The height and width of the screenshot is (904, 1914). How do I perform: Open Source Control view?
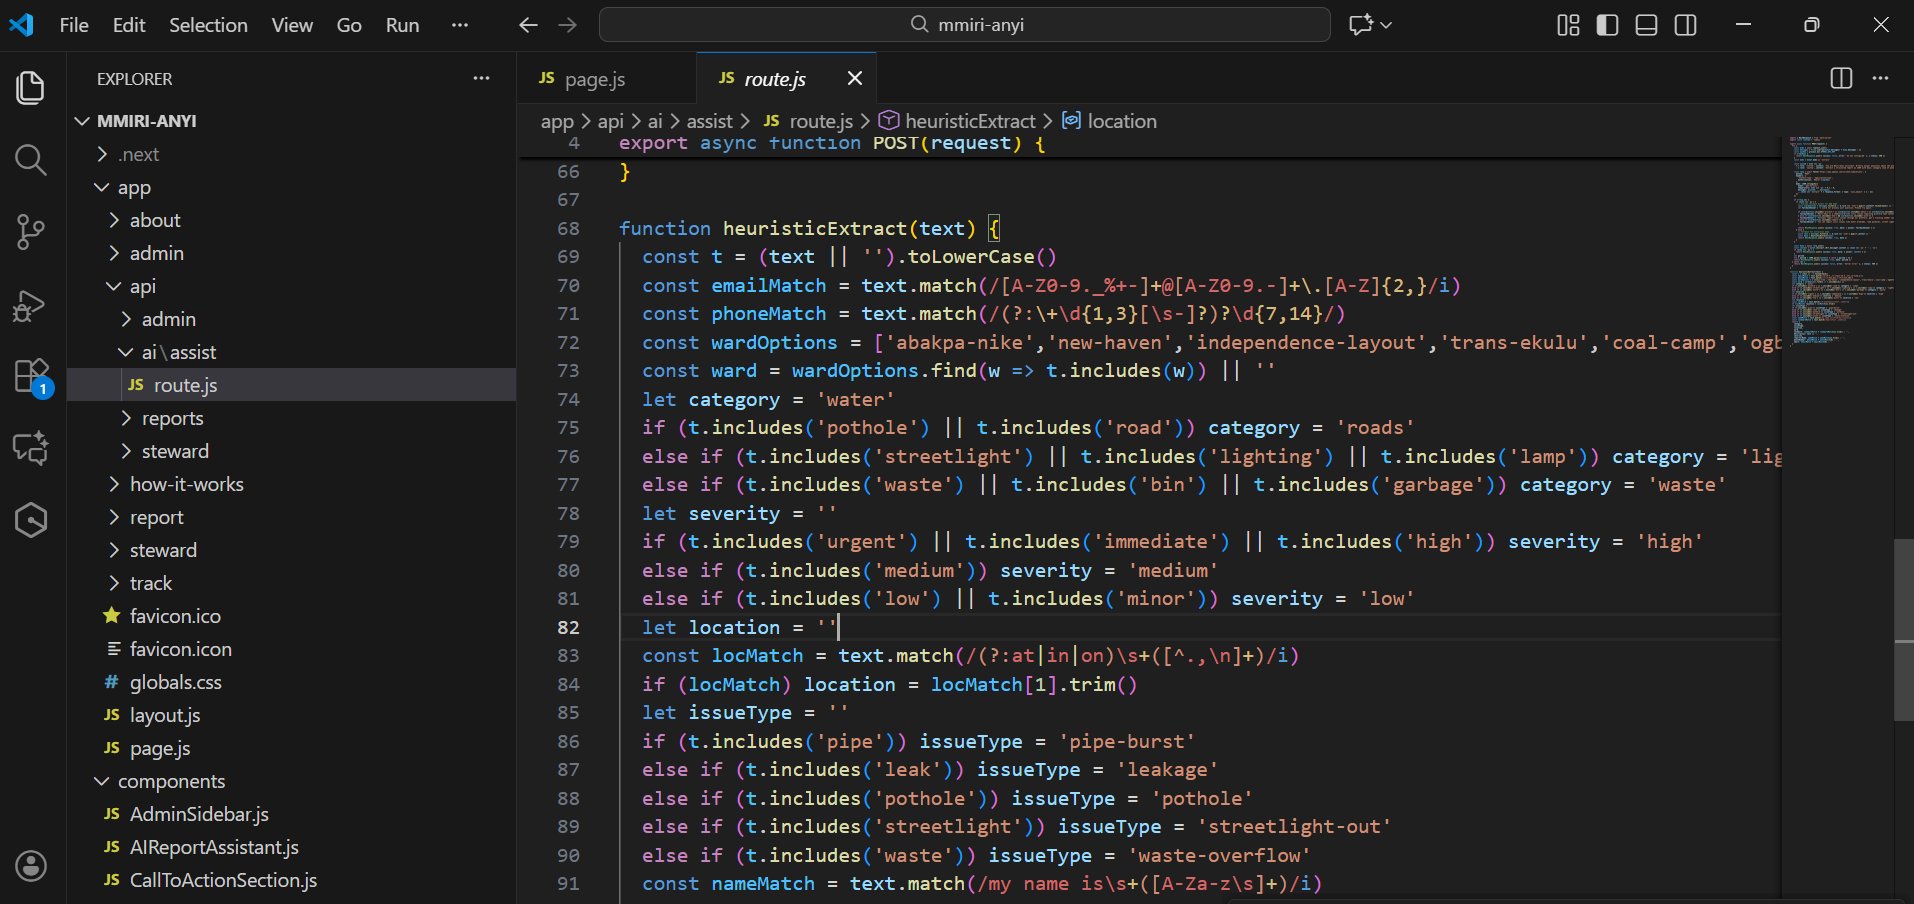coord(31,232)
